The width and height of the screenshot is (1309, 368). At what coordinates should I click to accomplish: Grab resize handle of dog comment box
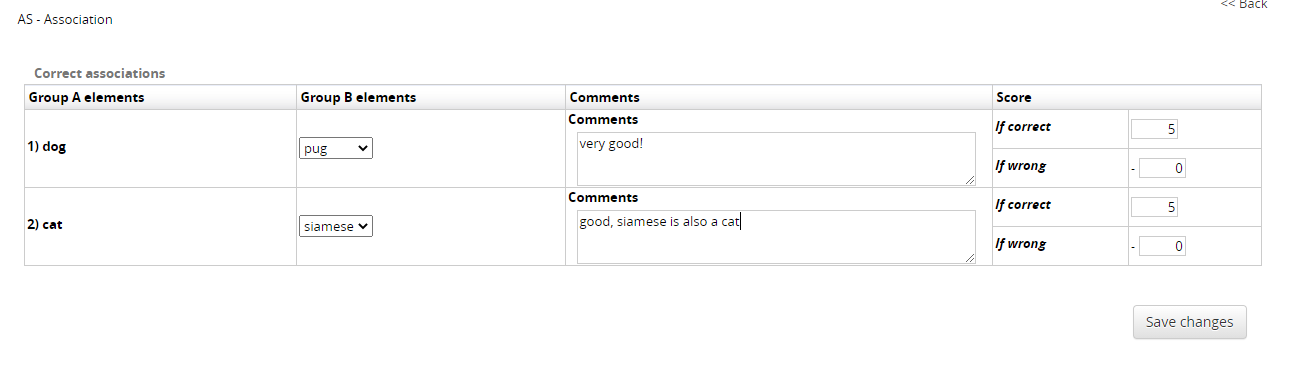(969, 180)
